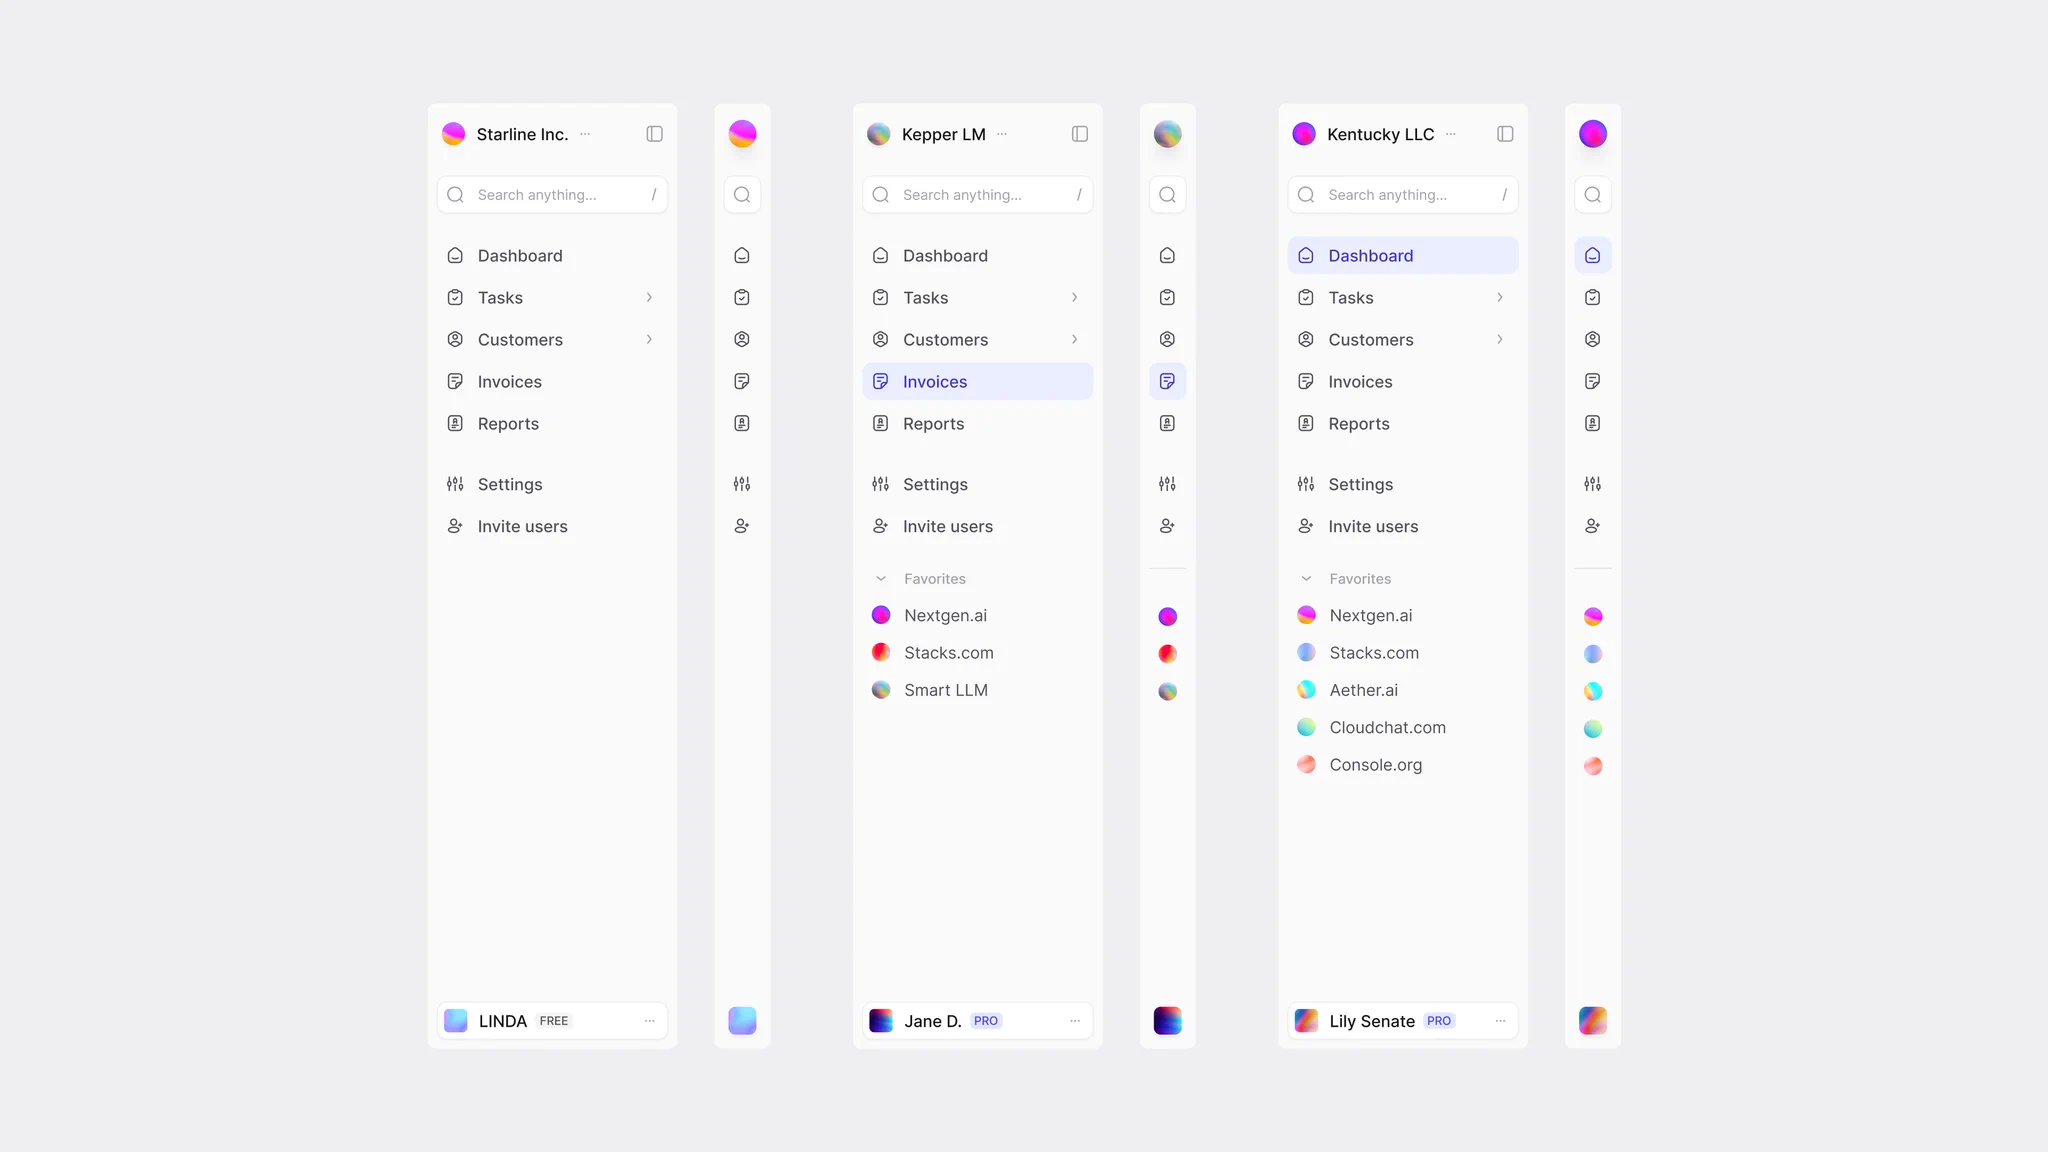
Task: Collapse Favorites section in Kentucky LLC sidebar
Action: (1306, 579)
